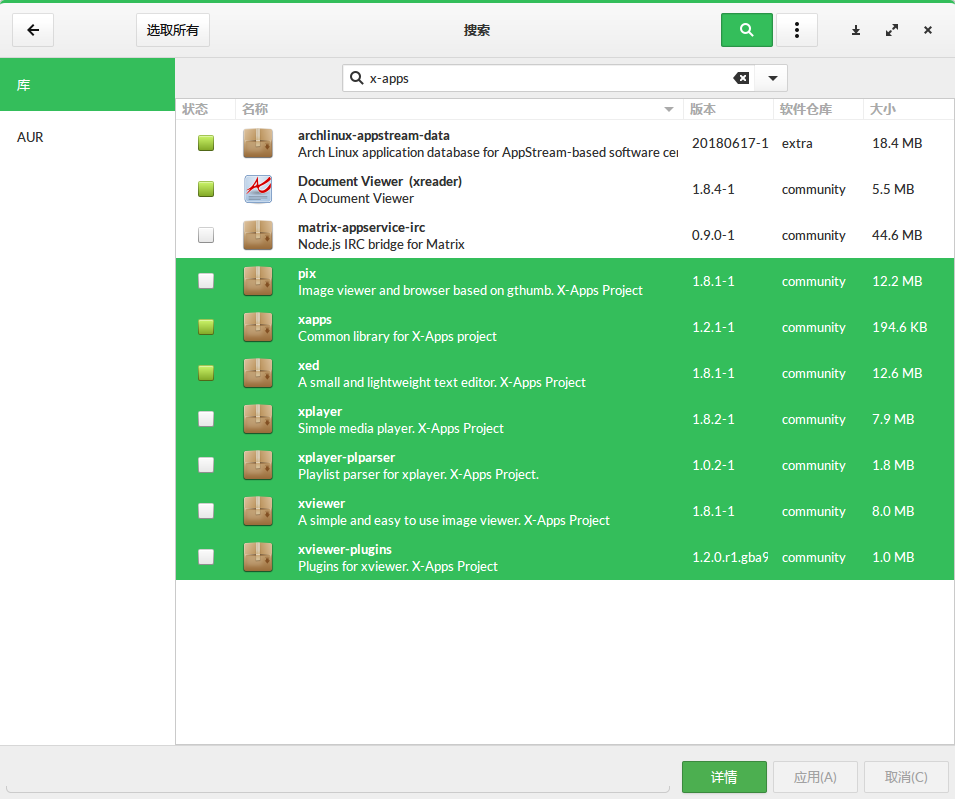Select the xviewer-plugins package name
Image resolution: width=955 pixels, height=799 pixels.
point(345,549)
